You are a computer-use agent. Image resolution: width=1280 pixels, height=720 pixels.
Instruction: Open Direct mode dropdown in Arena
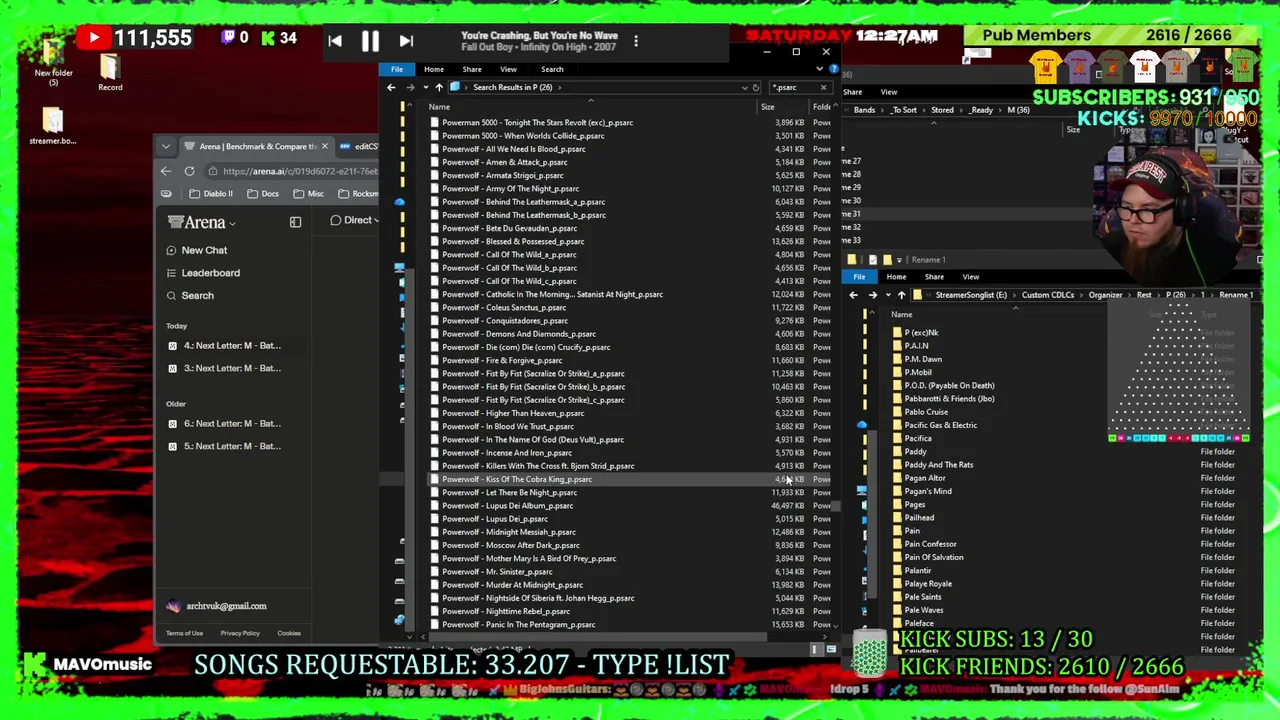click(355, 220)
